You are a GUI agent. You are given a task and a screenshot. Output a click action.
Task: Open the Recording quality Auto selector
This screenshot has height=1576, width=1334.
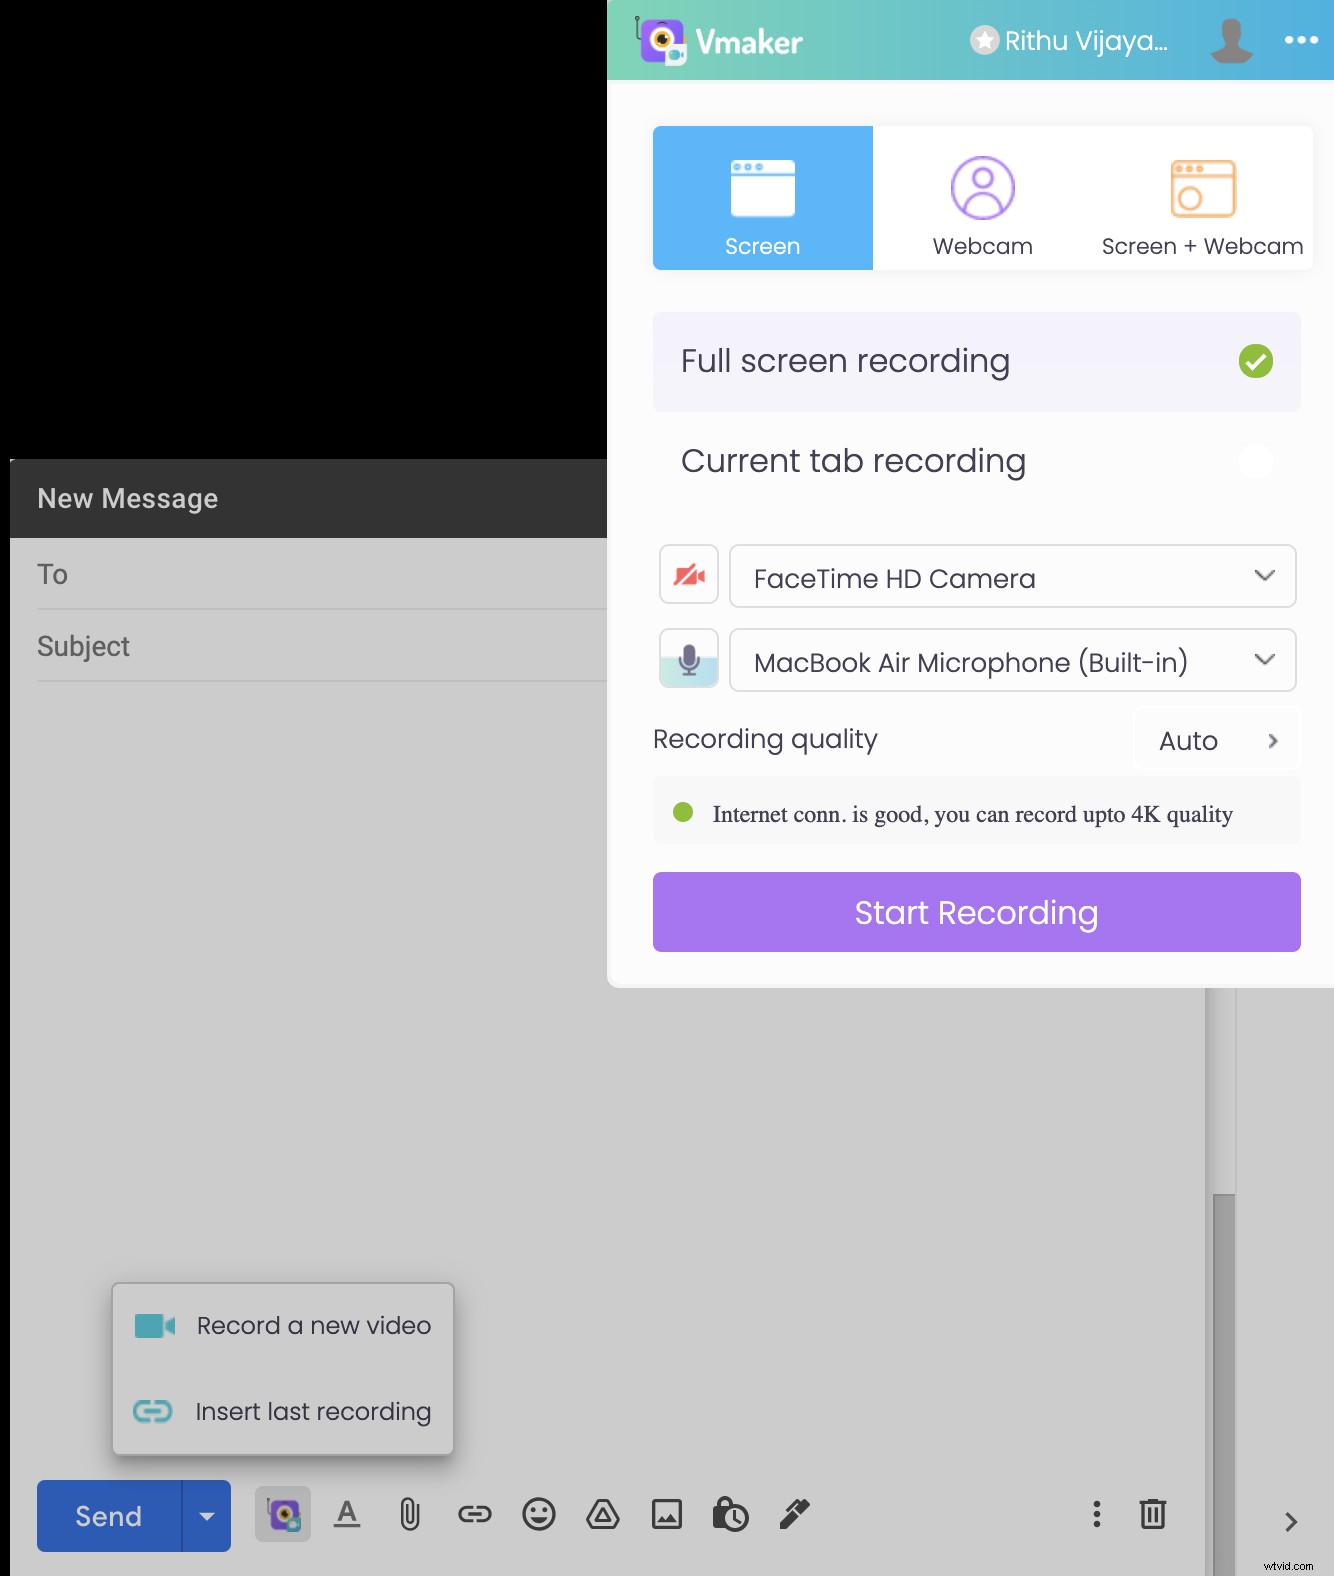coord(1217,740)
